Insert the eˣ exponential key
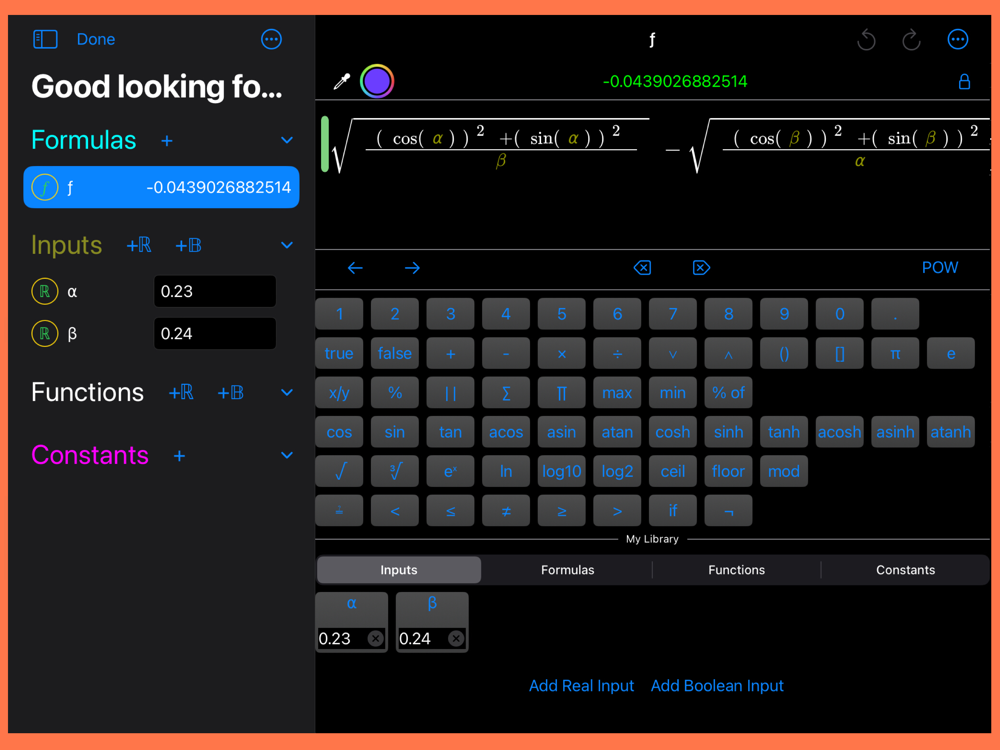Viewport: 1000px width, 750px height. 450,471
